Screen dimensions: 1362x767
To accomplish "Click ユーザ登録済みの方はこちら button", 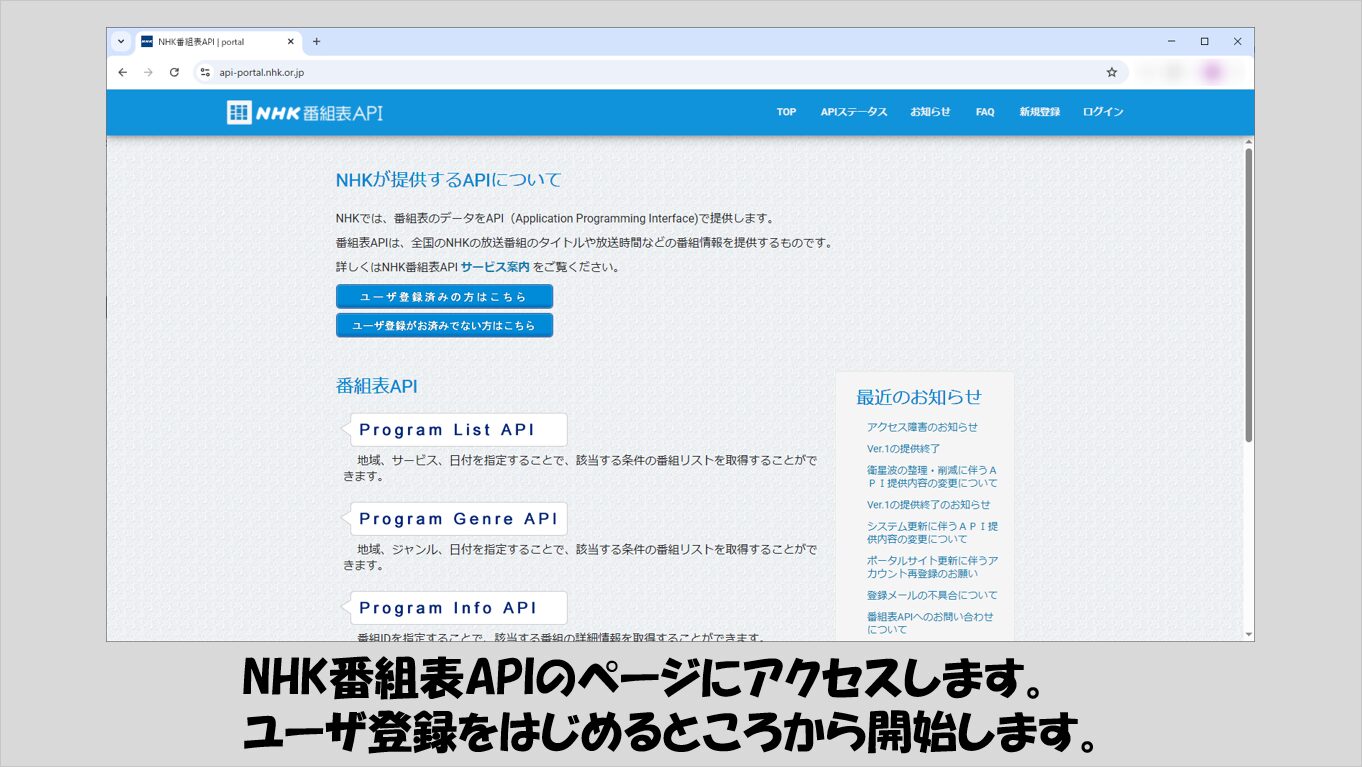I will tap(444, 297).
